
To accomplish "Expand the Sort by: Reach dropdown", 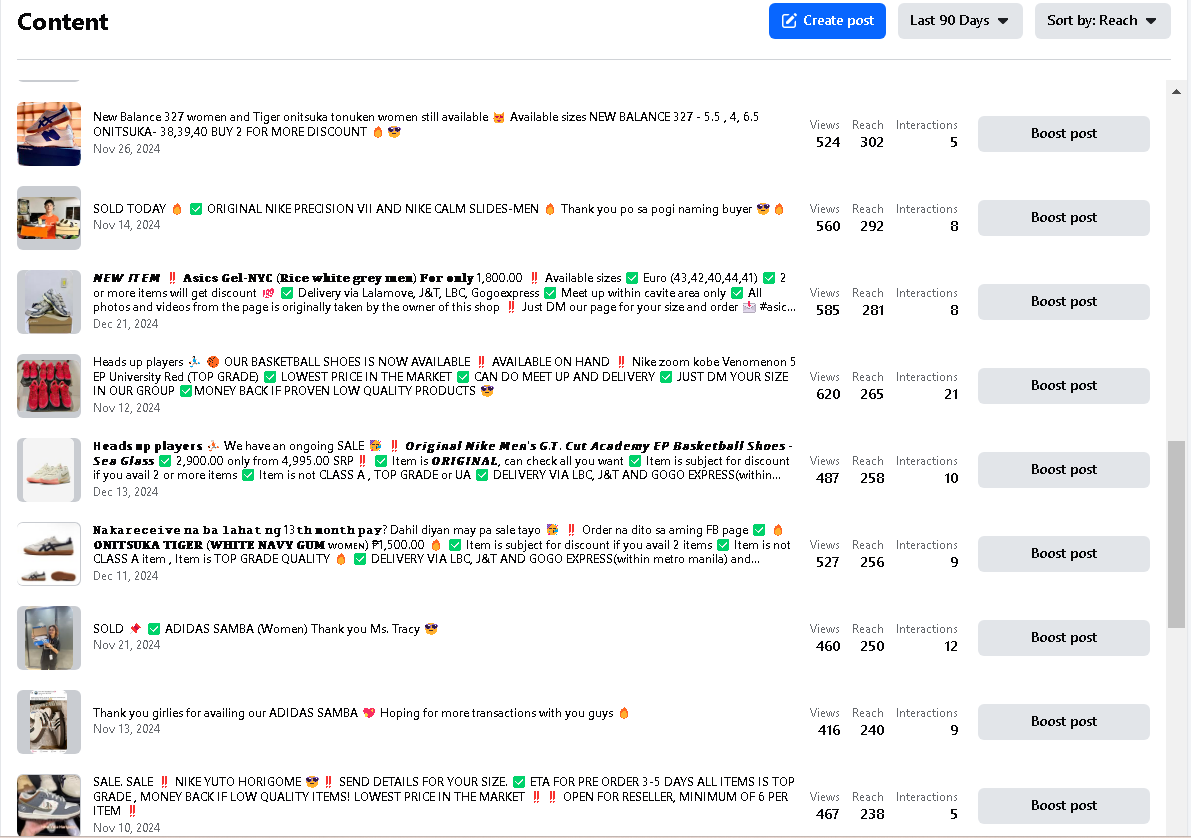I will click(1102, 21).
